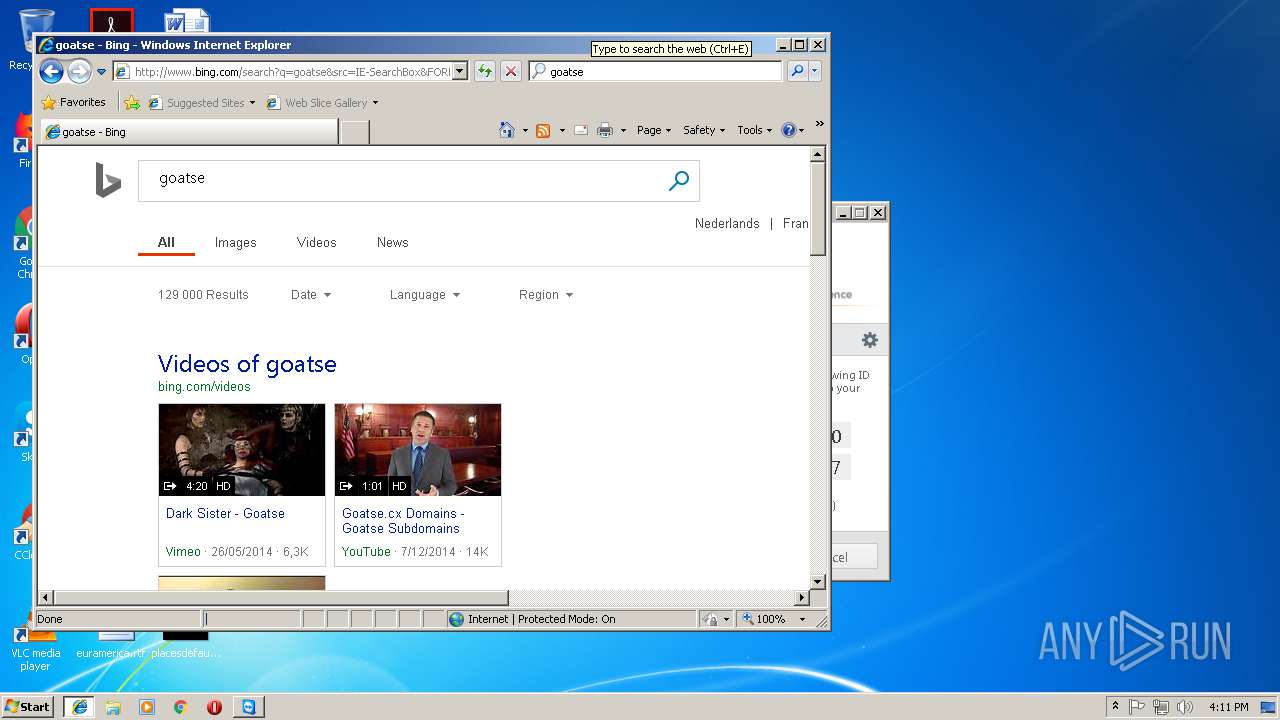
Task: Switch to the Images tab
Action: tap(236, 242)
